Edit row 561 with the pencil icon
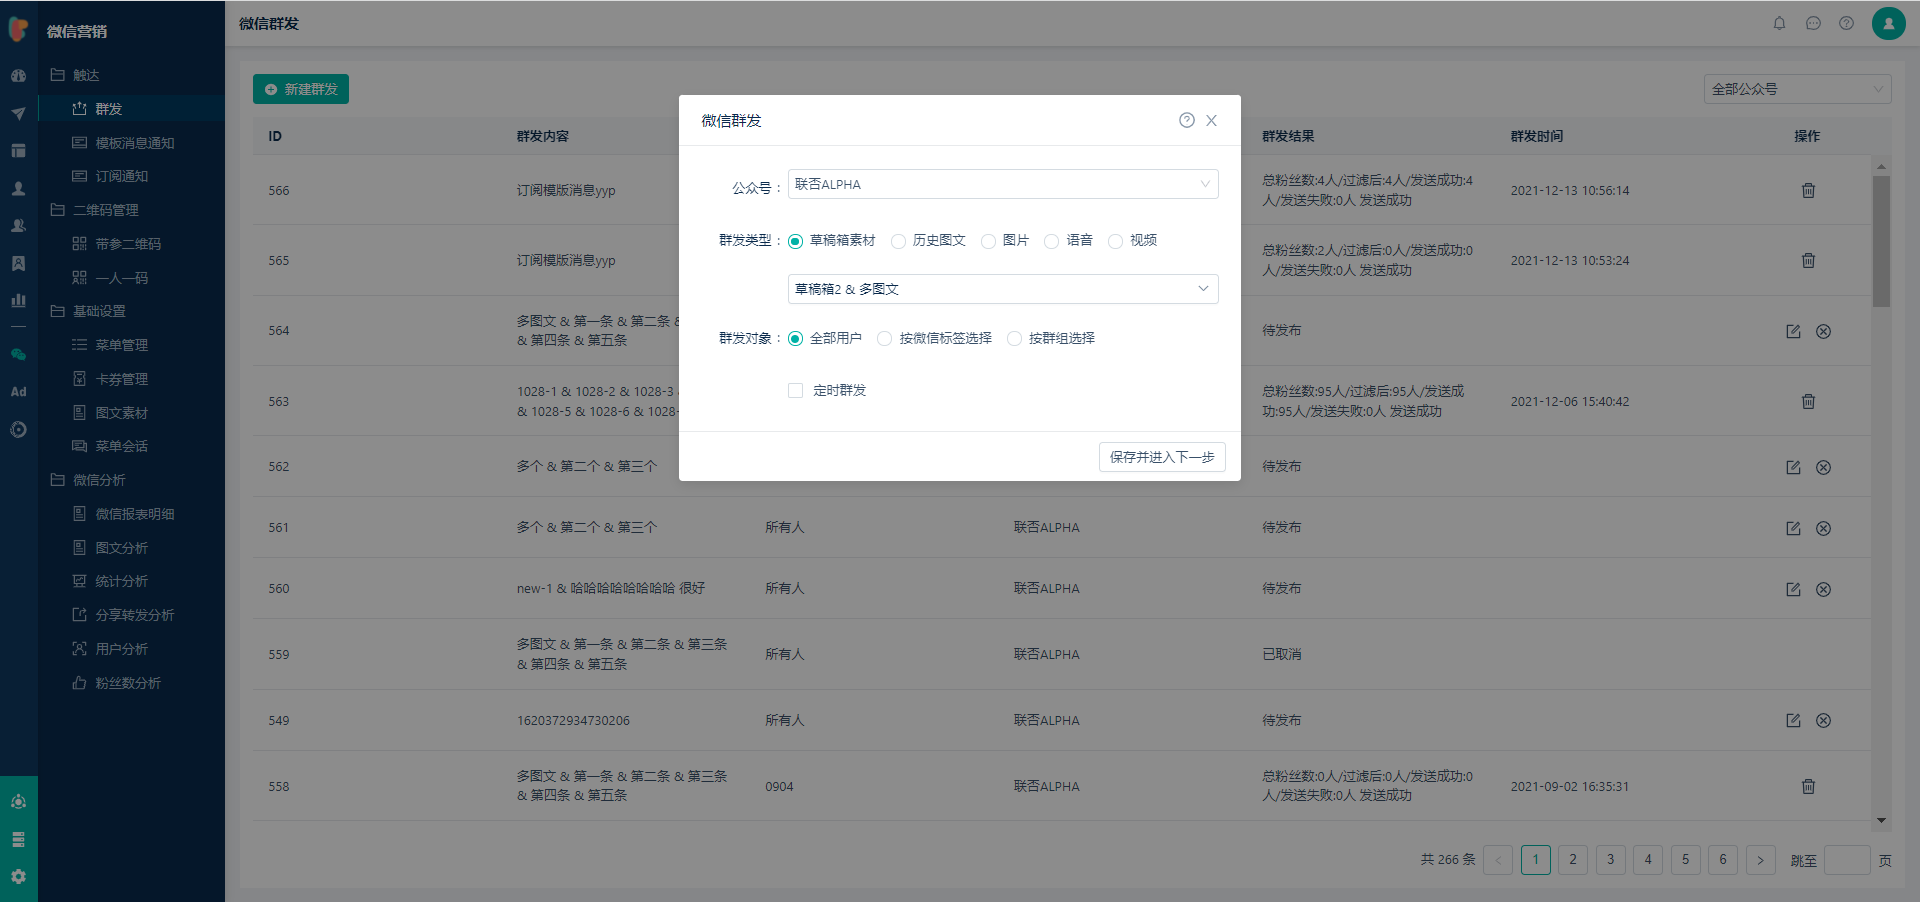The width and height of the screenshot is (1920, 902). pos(1793,528)
